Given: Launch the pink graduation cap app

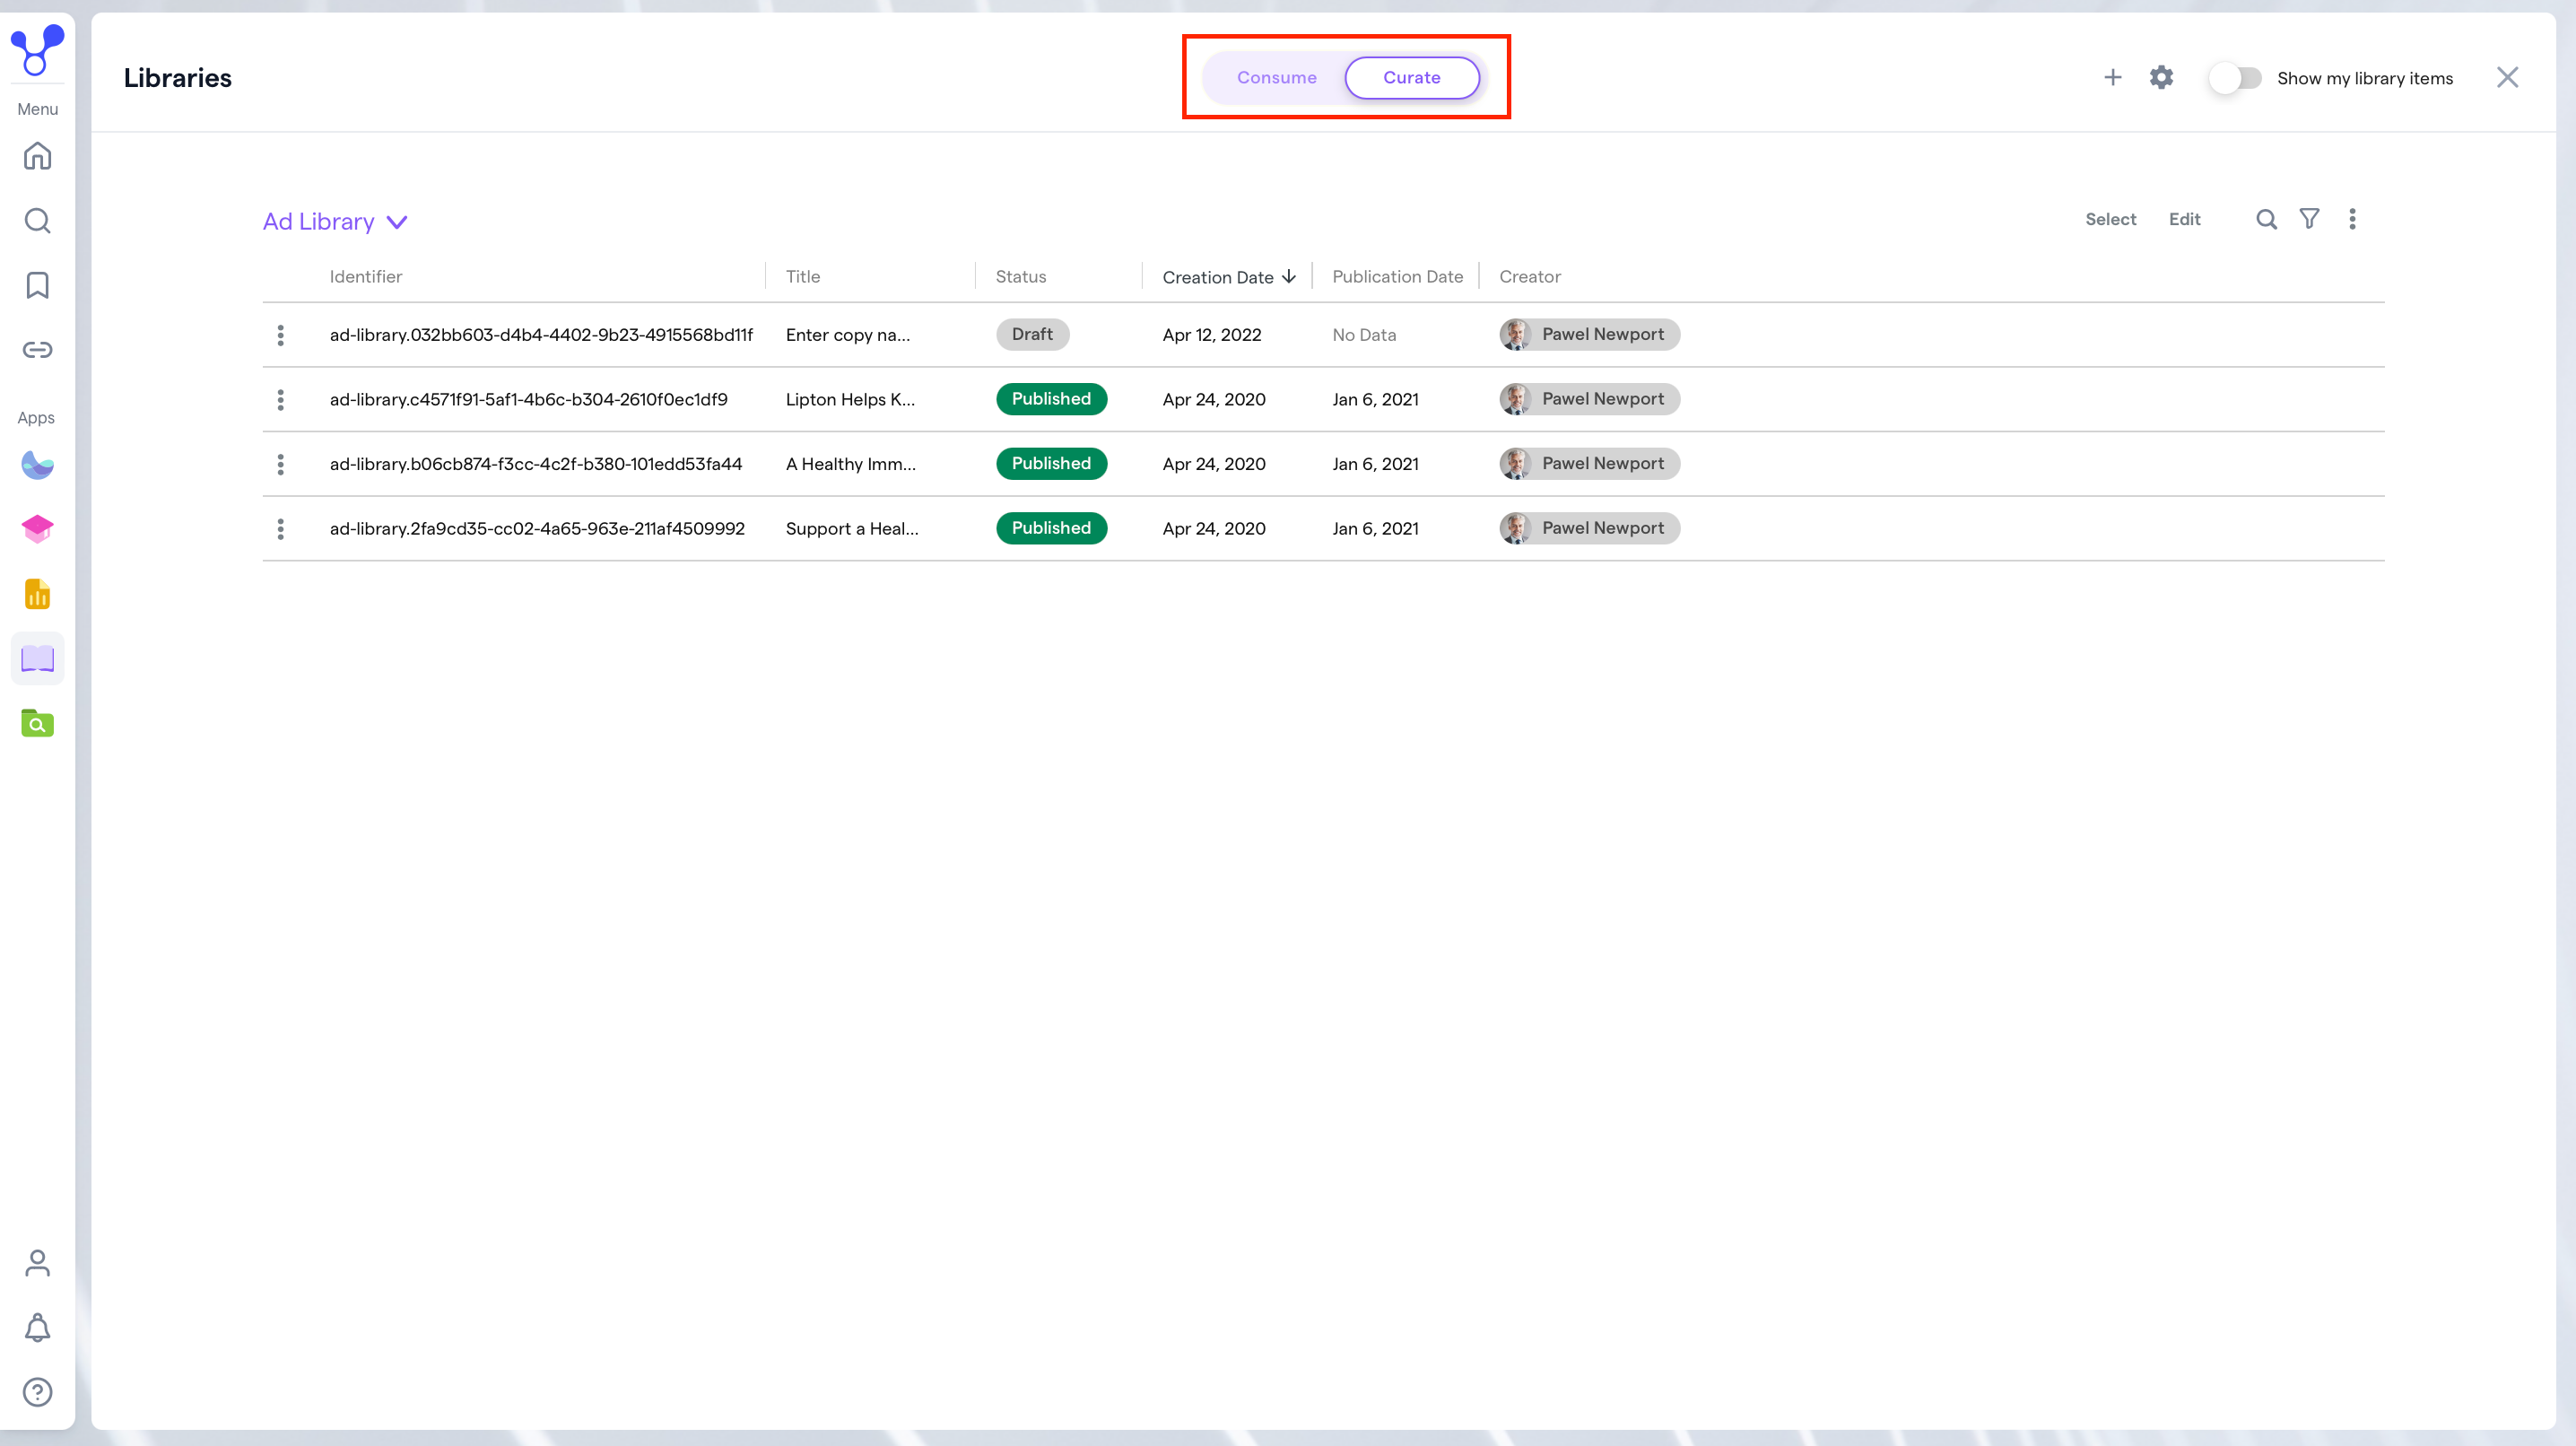Looking at the screenshot, I should click(37, 529).
